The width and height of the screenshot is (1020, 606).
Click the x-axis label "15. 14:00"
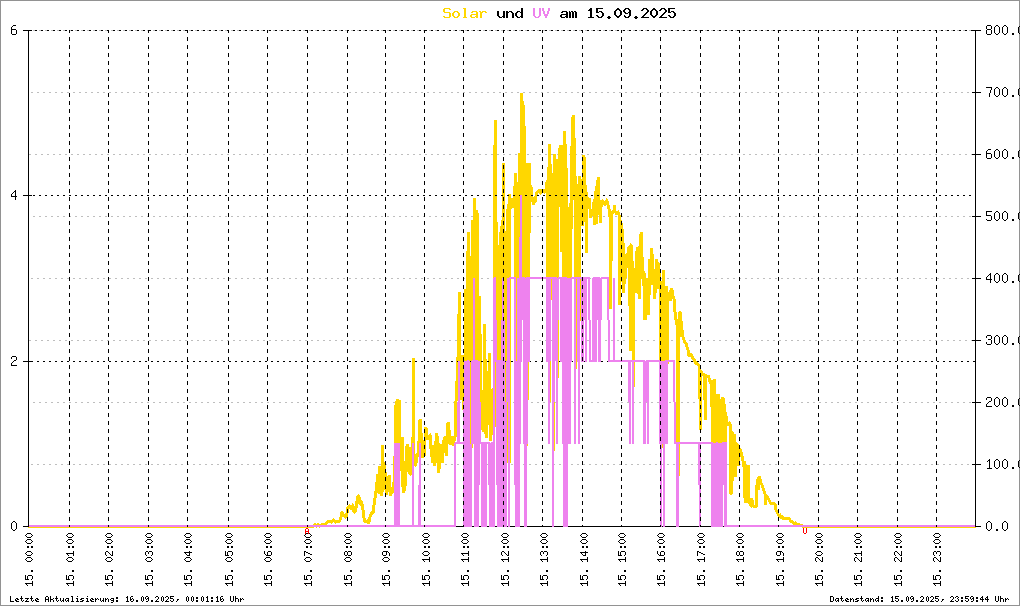tap(583, 560)
